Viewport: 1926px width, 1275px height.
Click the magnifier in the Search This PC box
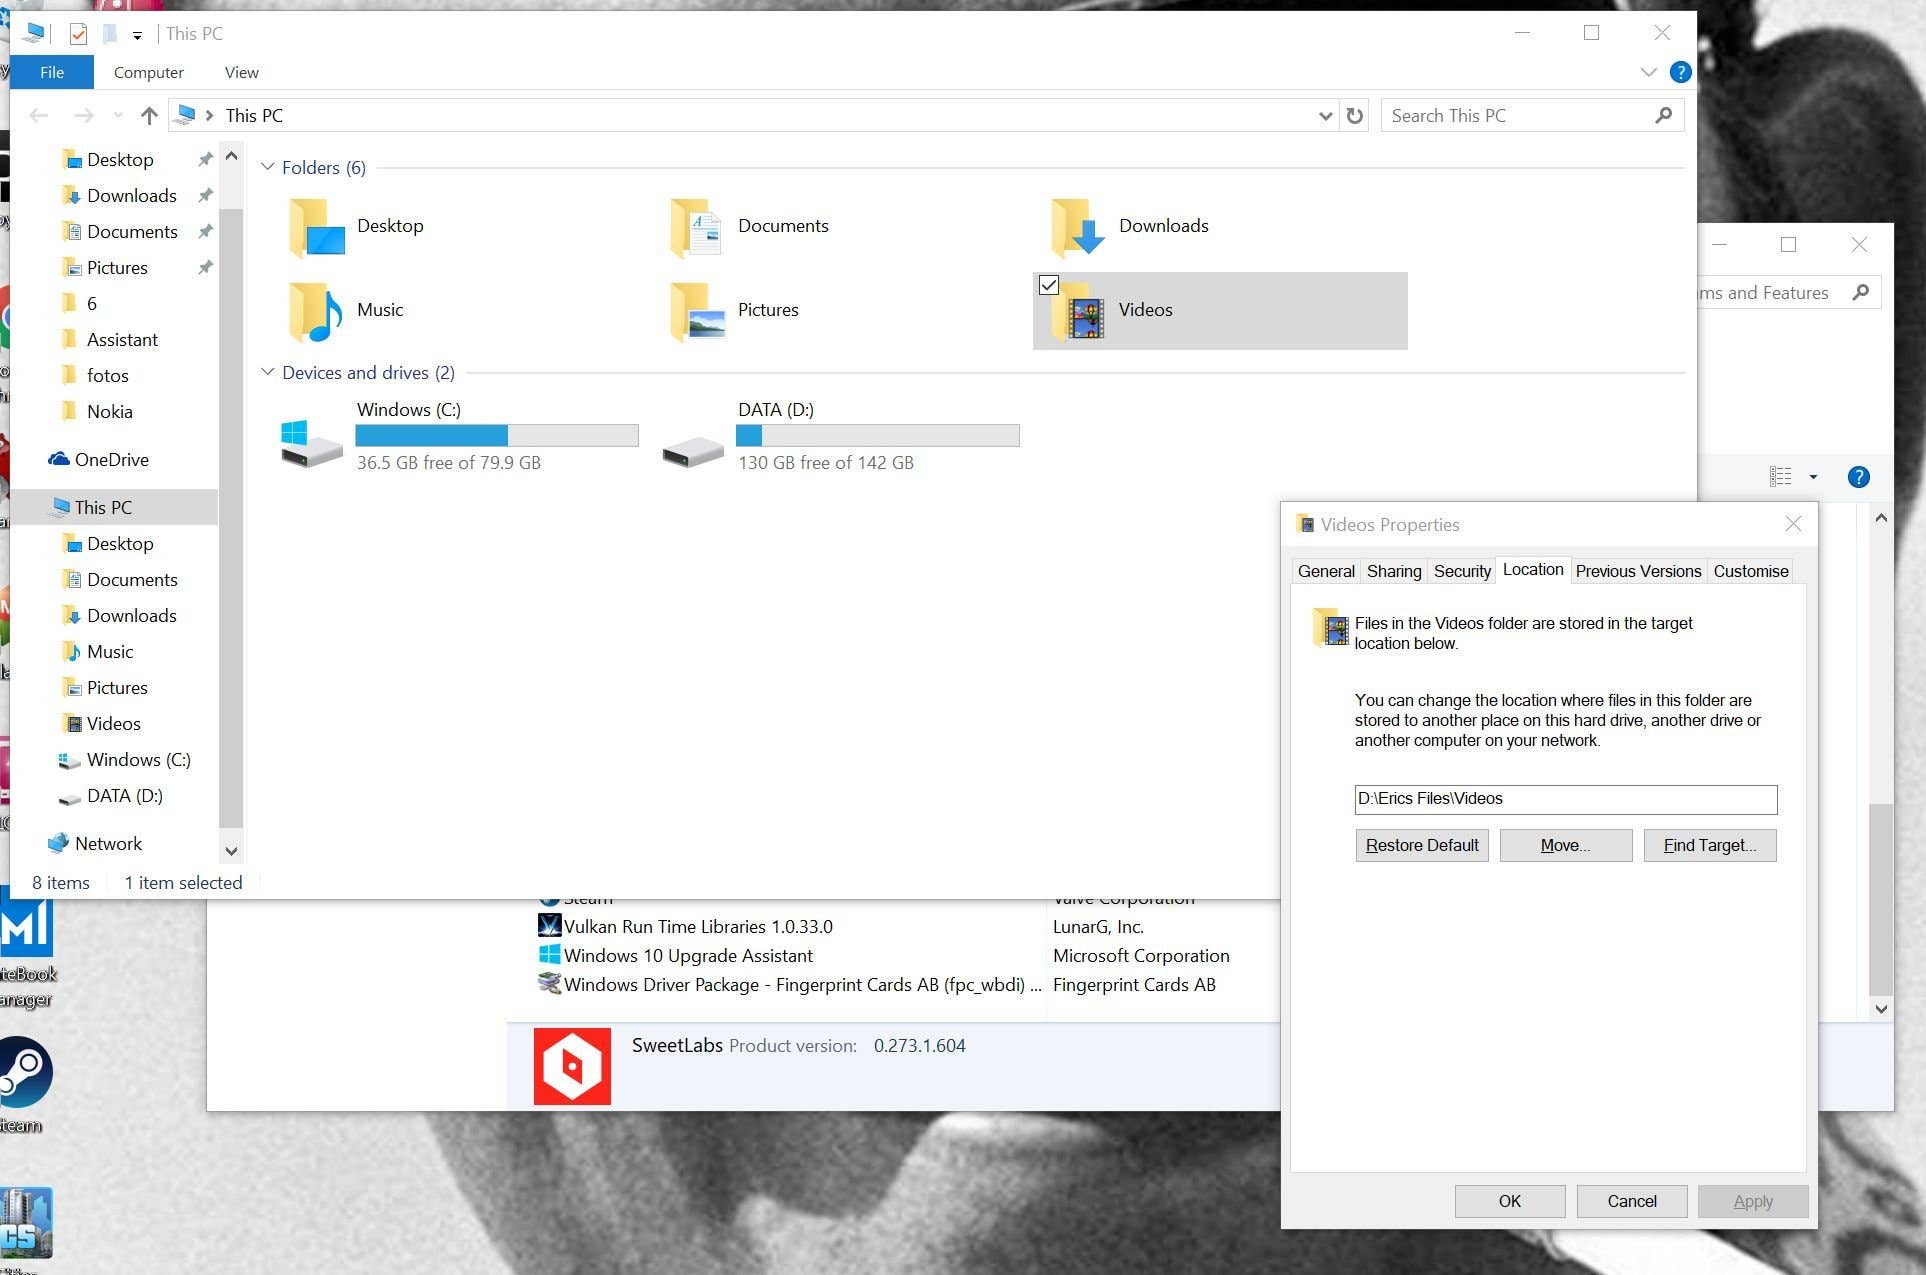coord(1663,115)
